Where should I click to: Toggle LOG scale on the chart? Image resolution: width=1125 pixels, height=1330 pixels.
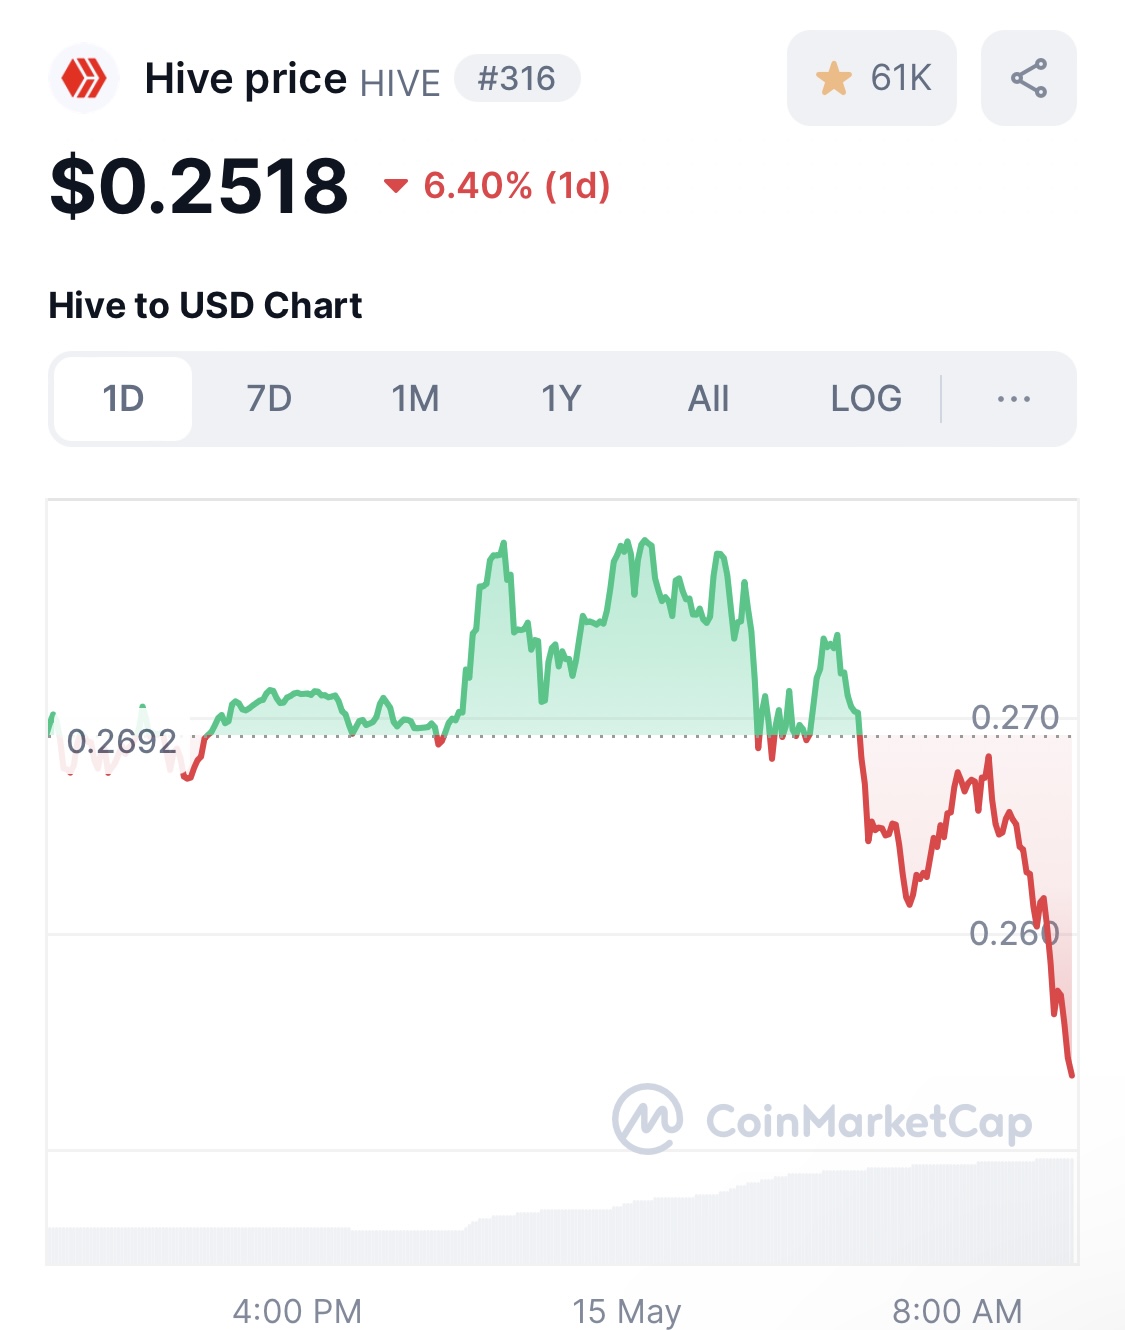[866, 399]
